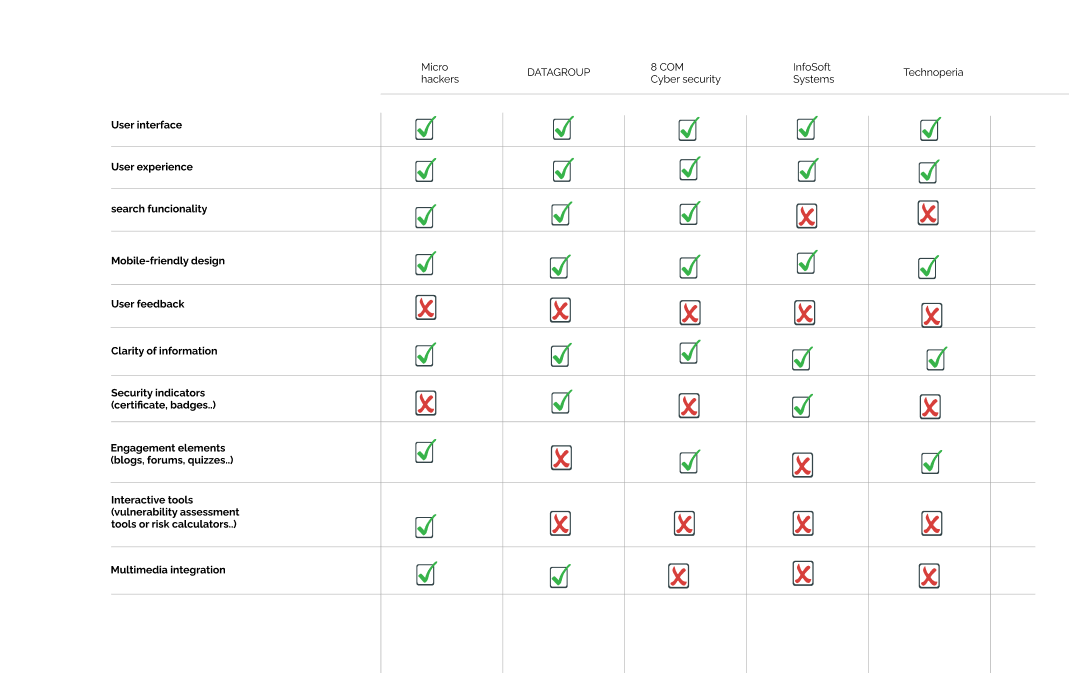Viewport: 1069px width, 673px height.
Task: Select the DATAGROUP column header
Action: tap(558, 73)
